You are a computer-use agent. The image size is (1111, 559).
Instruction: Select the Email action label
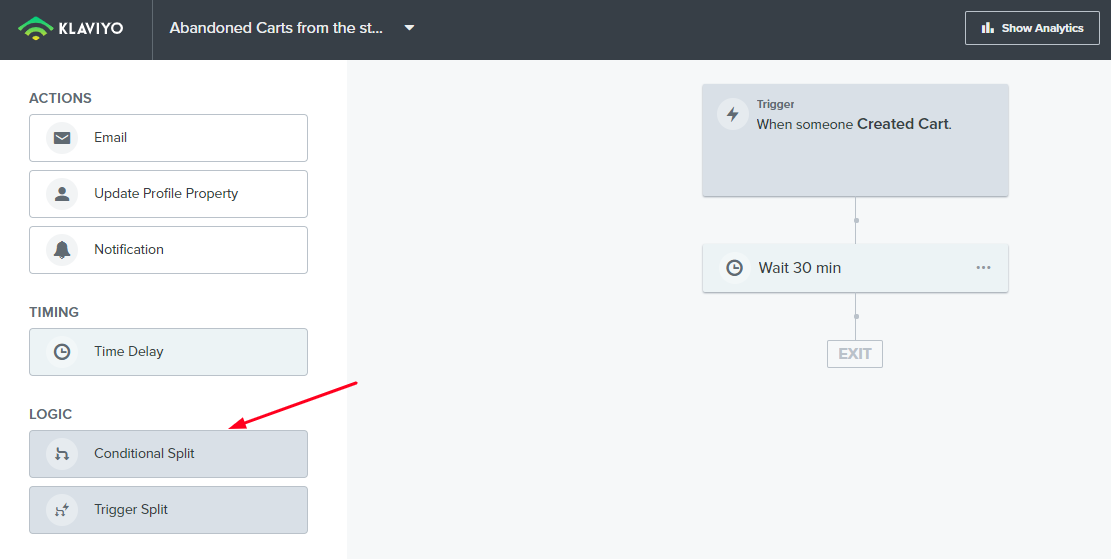[111, 137]
